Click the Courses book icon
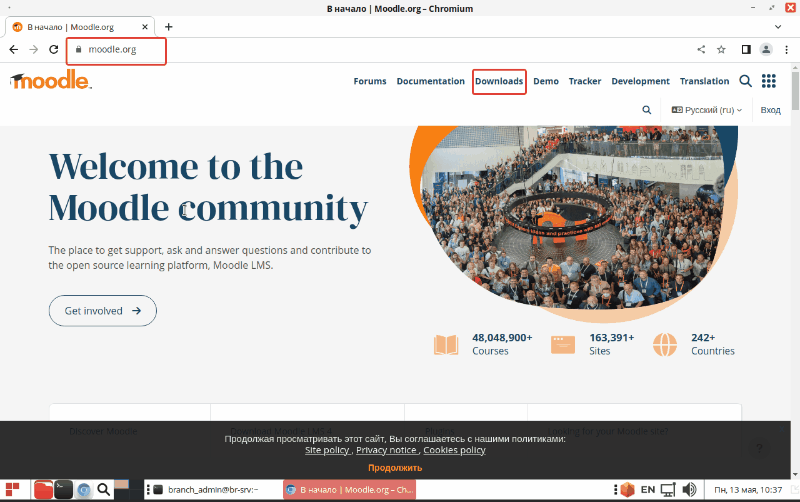800x502 pixels. click(446, 344)
